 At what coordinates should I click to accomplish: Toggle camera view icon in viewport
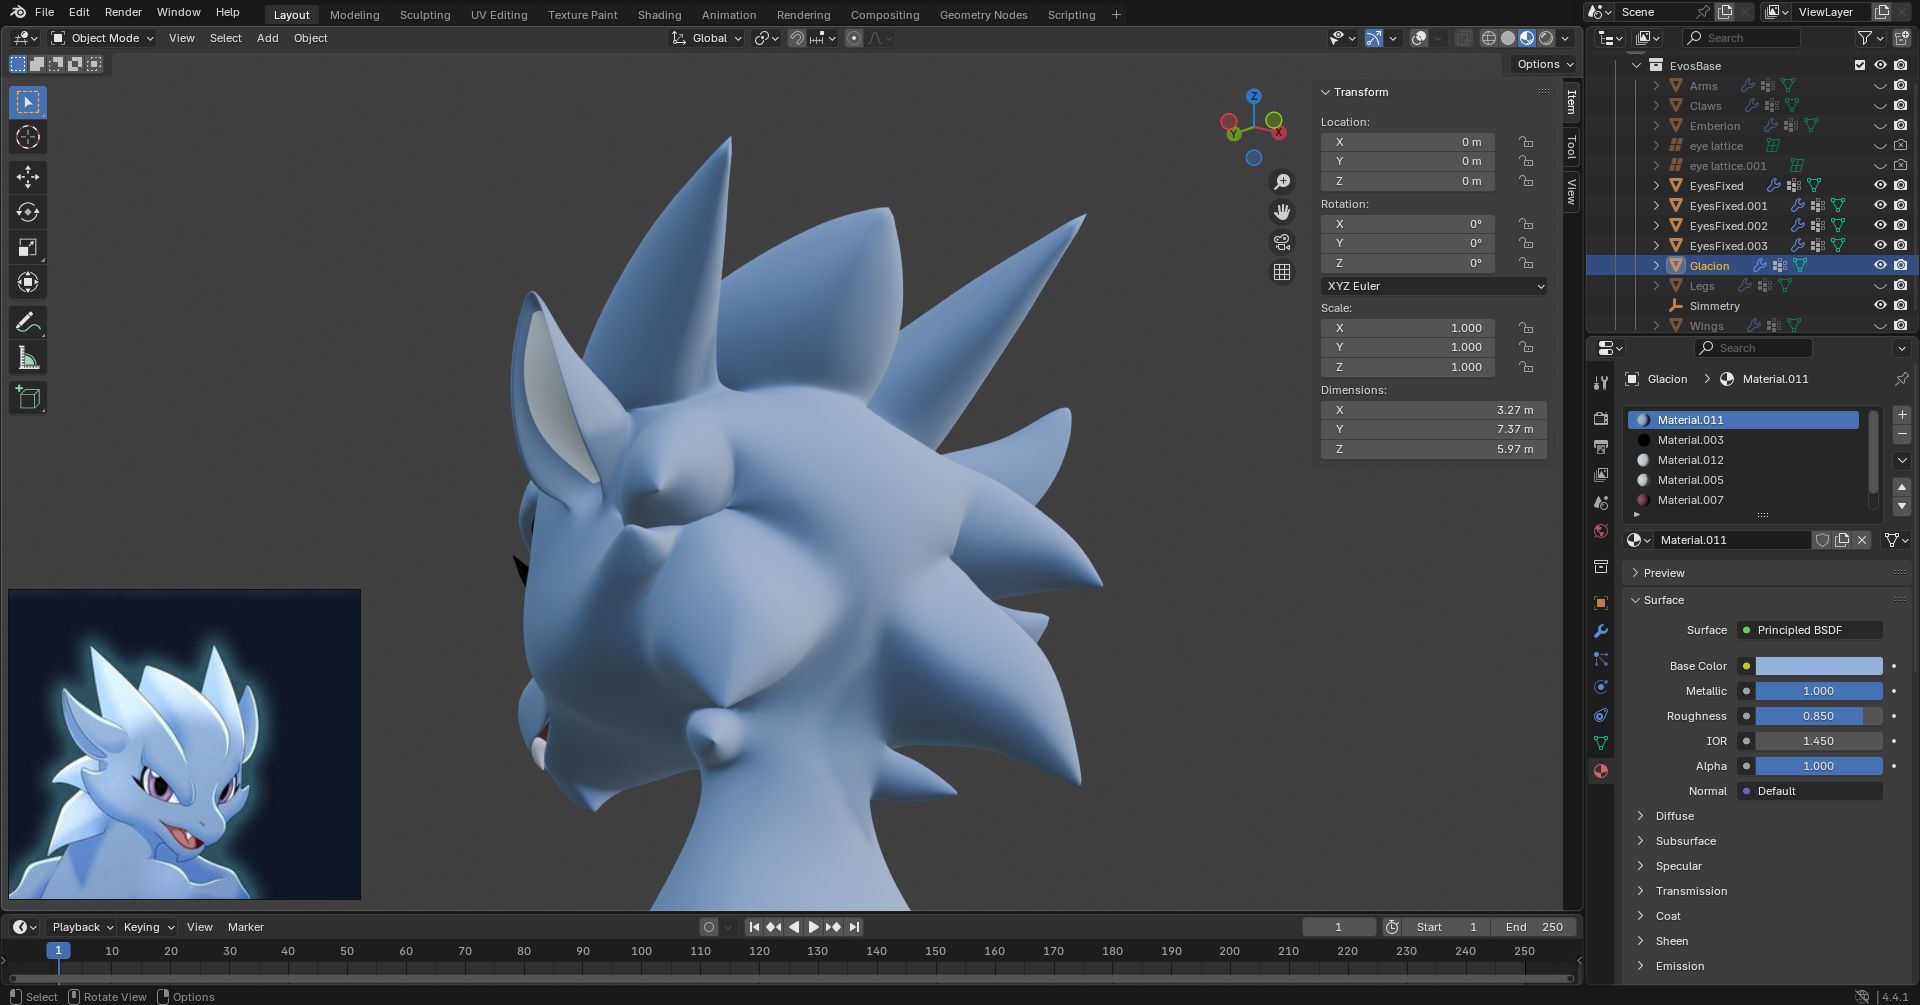pos(1282,242)
